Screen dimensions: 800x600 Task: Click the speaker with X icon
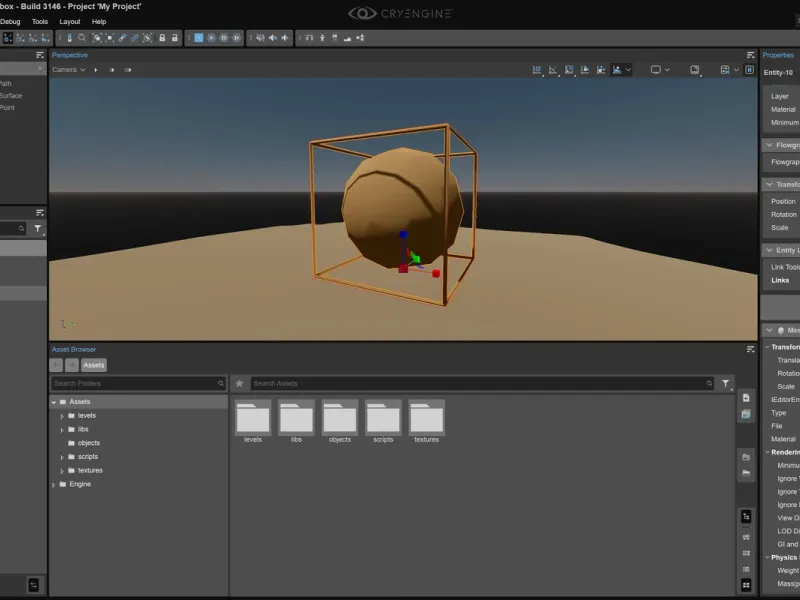point(273,38)
